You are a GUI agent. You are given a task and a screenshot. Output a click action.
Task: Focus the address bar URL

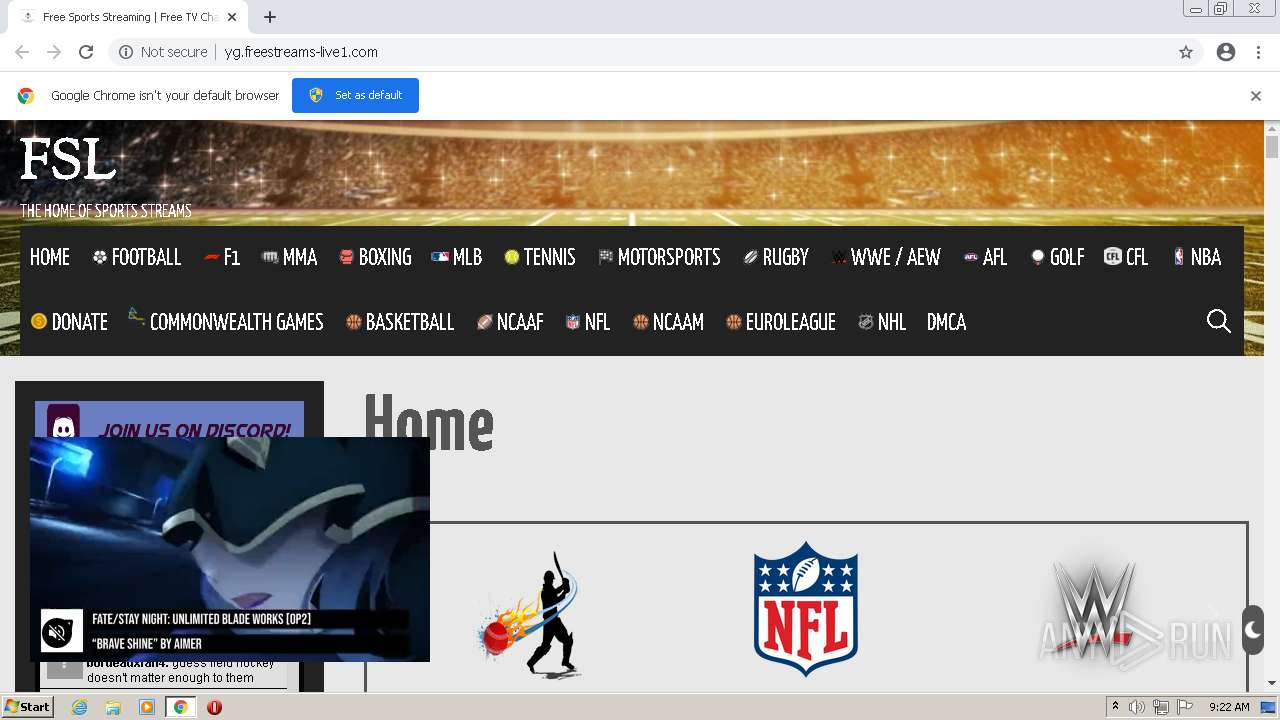(x=301, y=52)
